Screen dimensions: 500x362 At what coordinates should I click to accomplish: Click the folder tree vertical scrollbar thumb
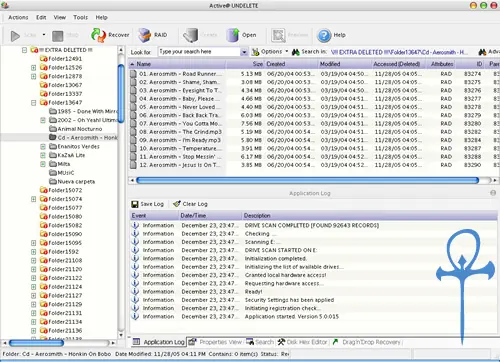pos(121,94)
